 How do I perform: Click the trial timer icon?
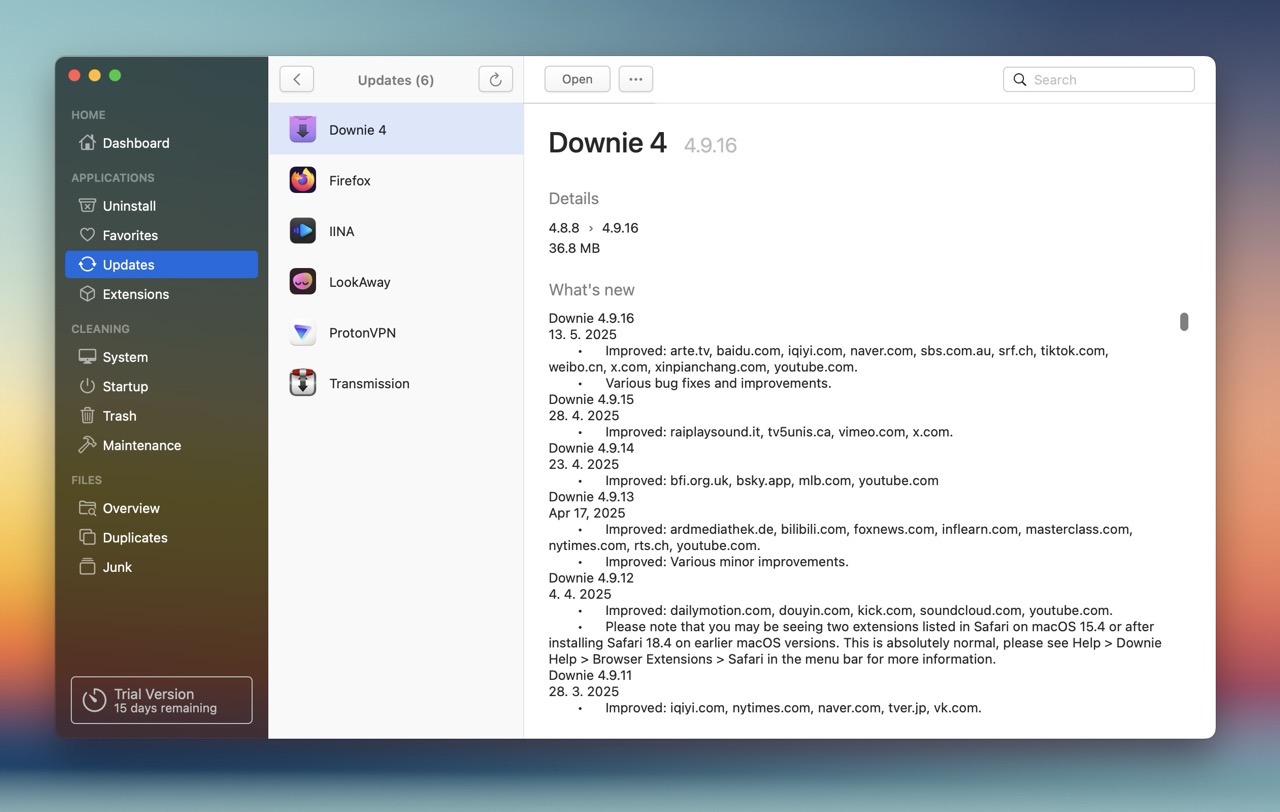(x=94, y=700)
